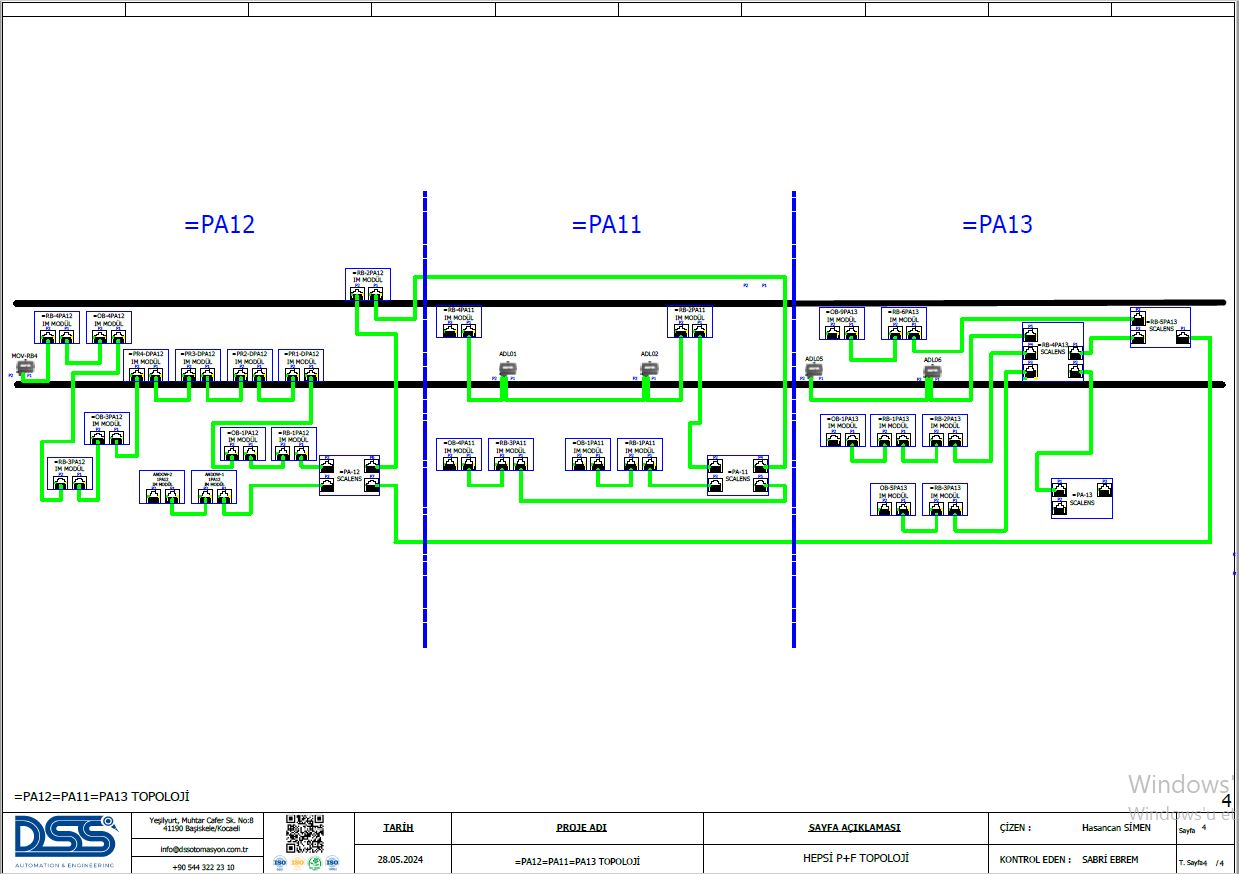1239x874 pixels.
Task: Click the PA-13 SCALENS switch block
Action: click(x=1081, y=498)
